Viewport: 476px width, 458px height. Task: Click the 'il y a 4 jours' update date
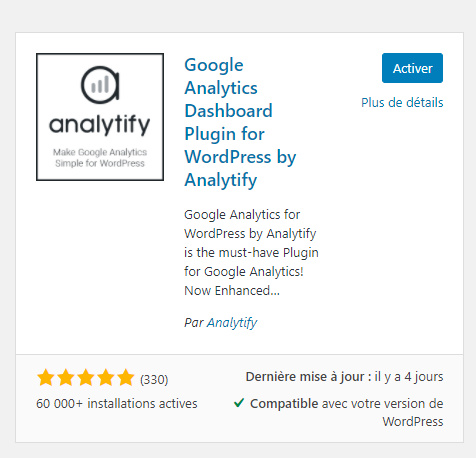[x=409, y=377]
